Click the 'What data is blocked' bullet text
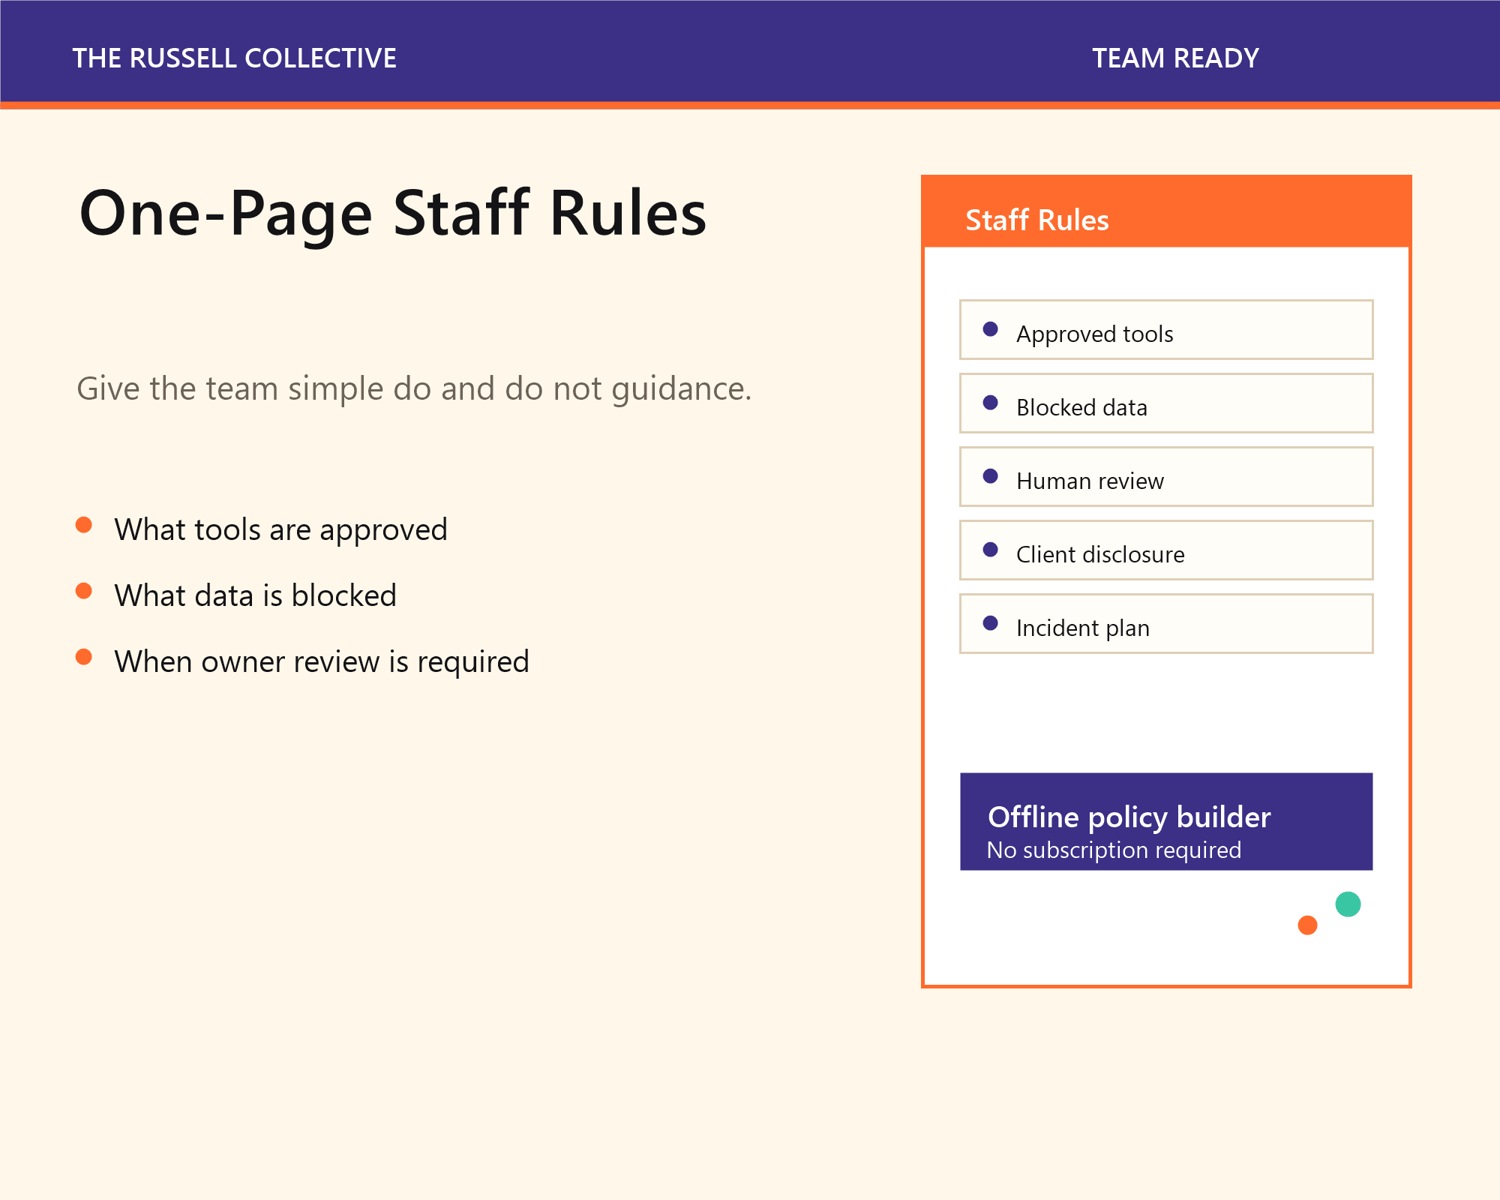1500x1200 pixels. coord(255,595)
